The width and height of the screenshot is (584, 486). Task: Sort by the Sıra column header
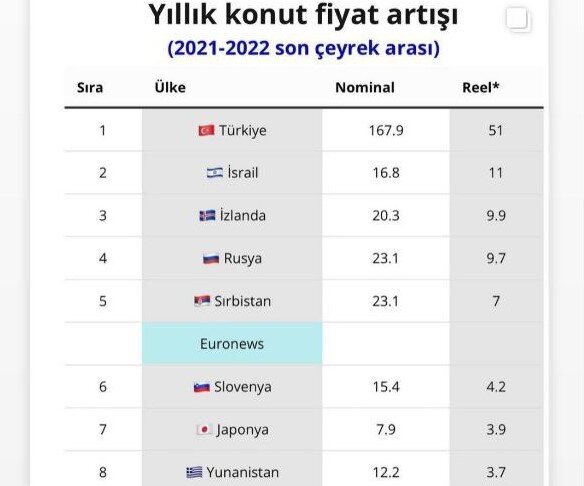90,88
